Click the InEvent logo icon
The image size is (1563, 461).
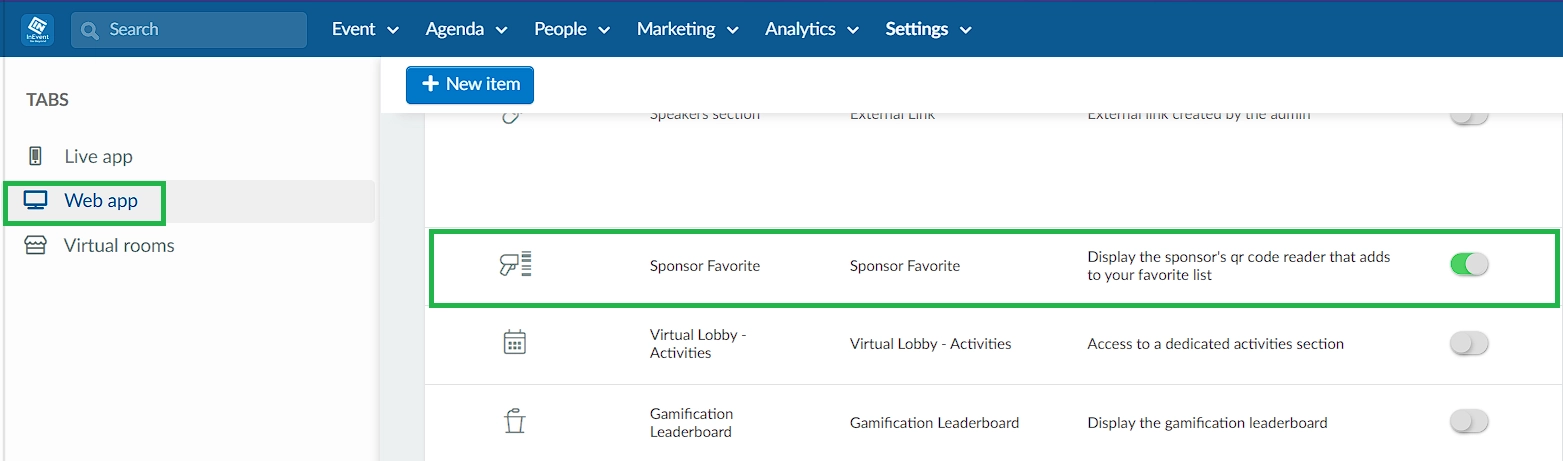coord(37,29)
